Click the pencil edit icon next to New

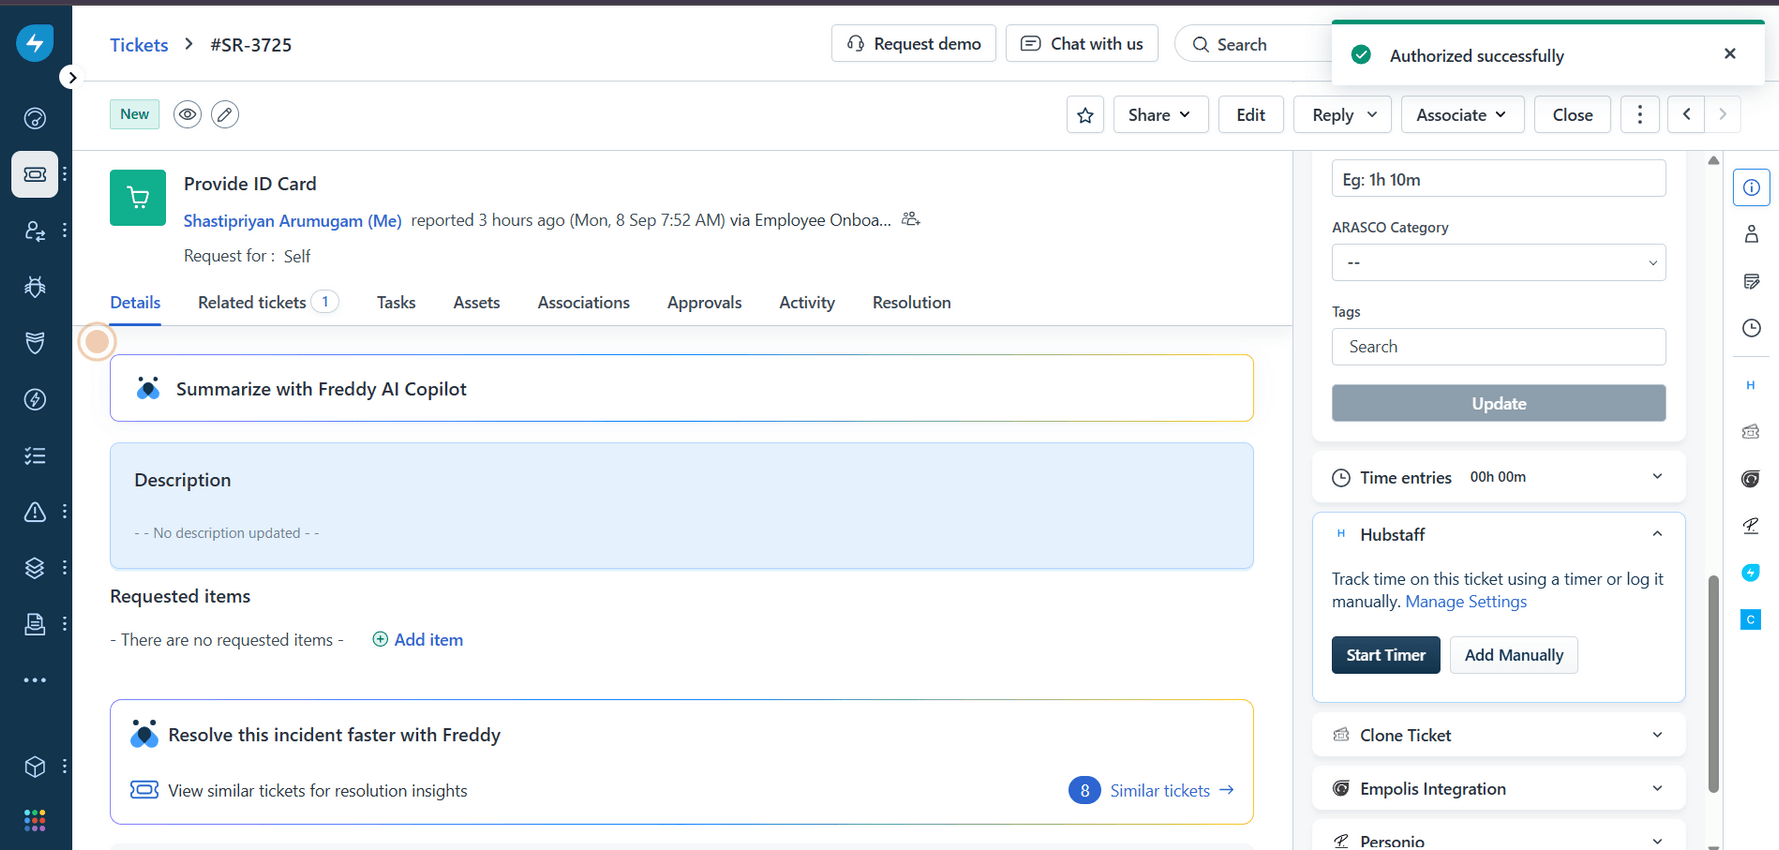[225, 114]
